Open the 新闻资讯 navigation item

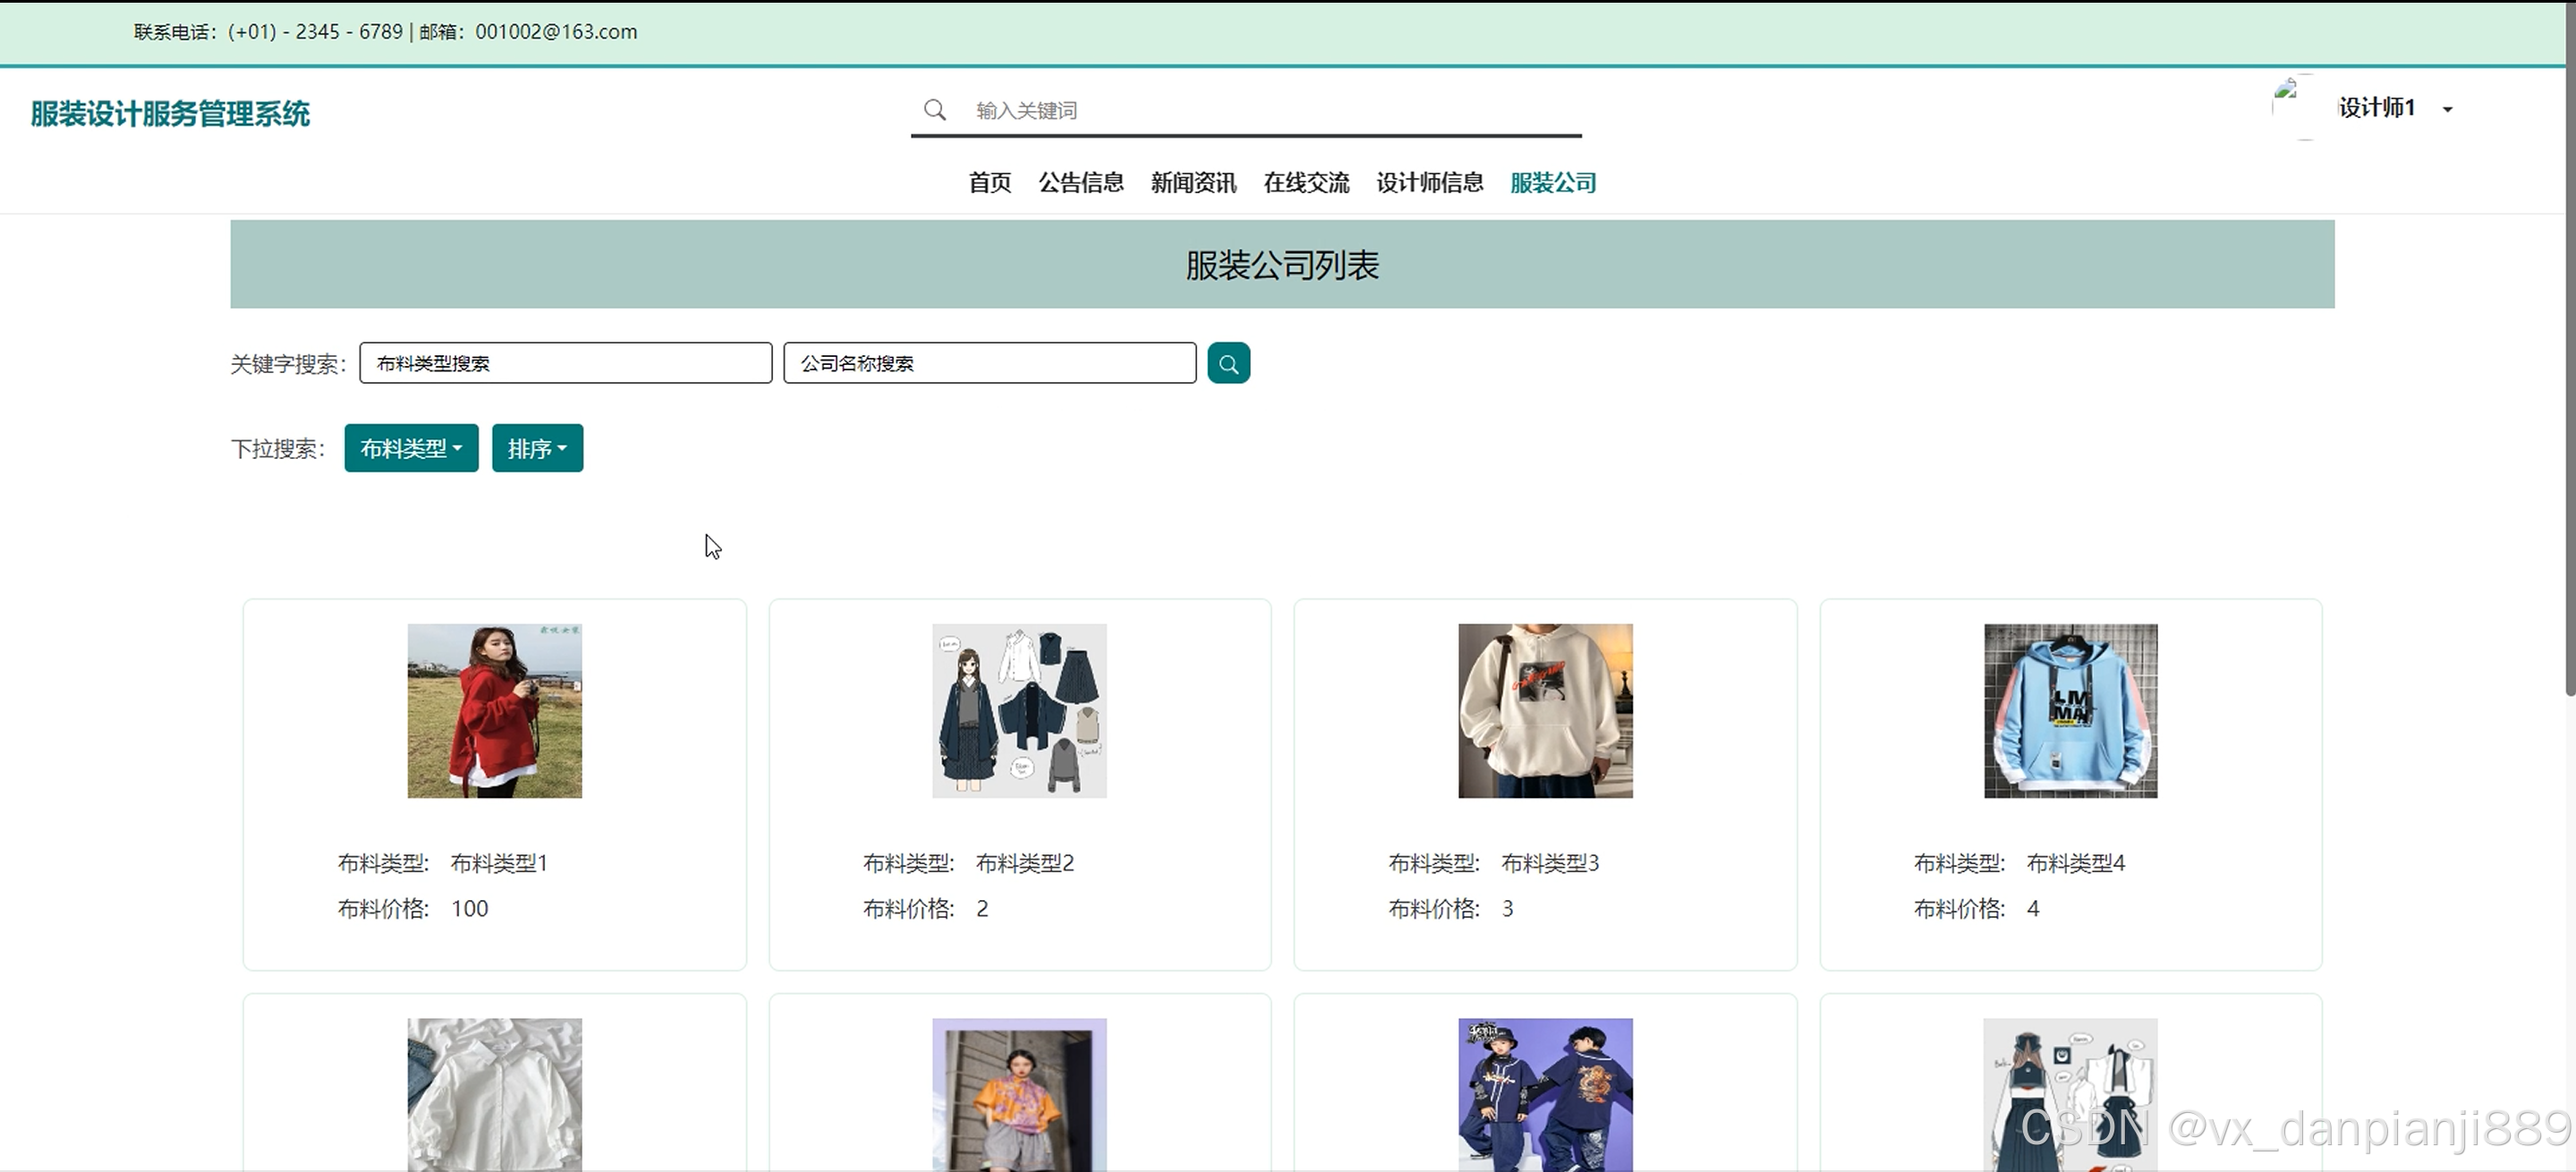[x=1193, y=183]
